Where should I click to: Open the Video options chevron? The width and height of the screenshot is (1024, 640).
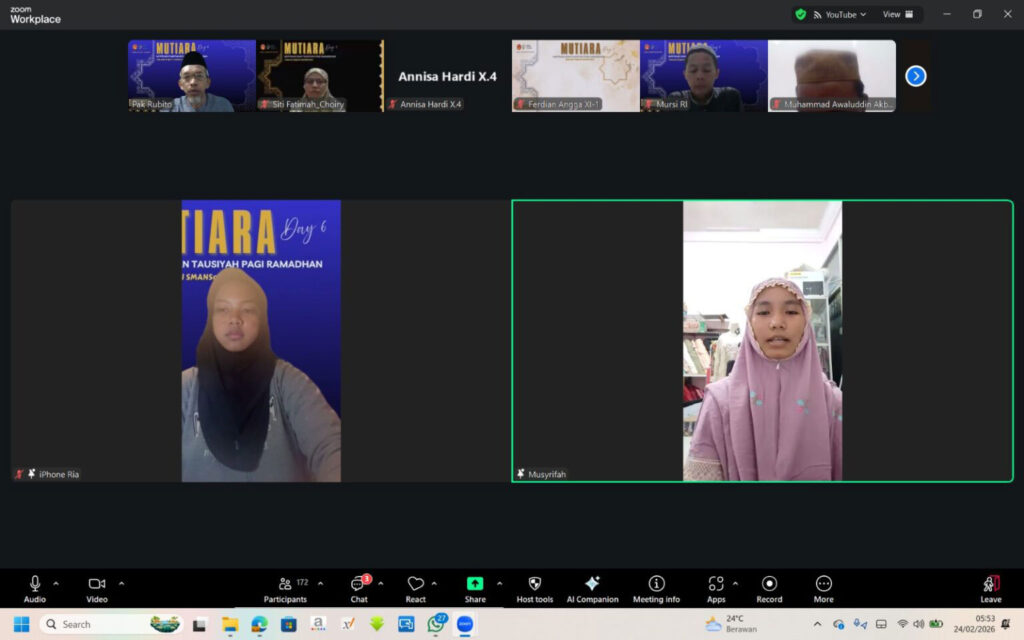click(x=121, y=582)
